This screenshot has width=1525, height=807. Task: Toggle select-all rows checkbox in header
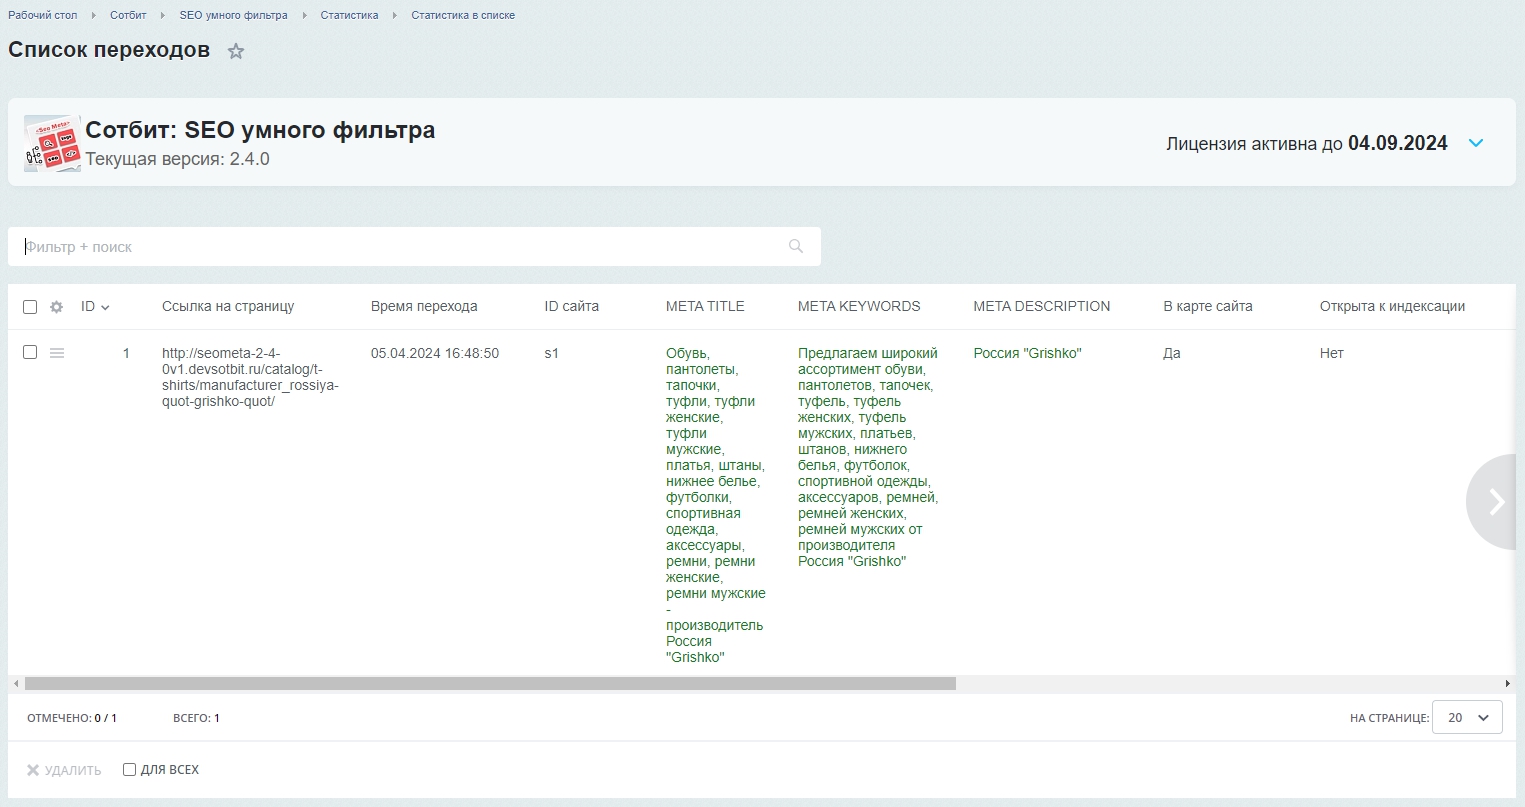click(x=30, y=307)
